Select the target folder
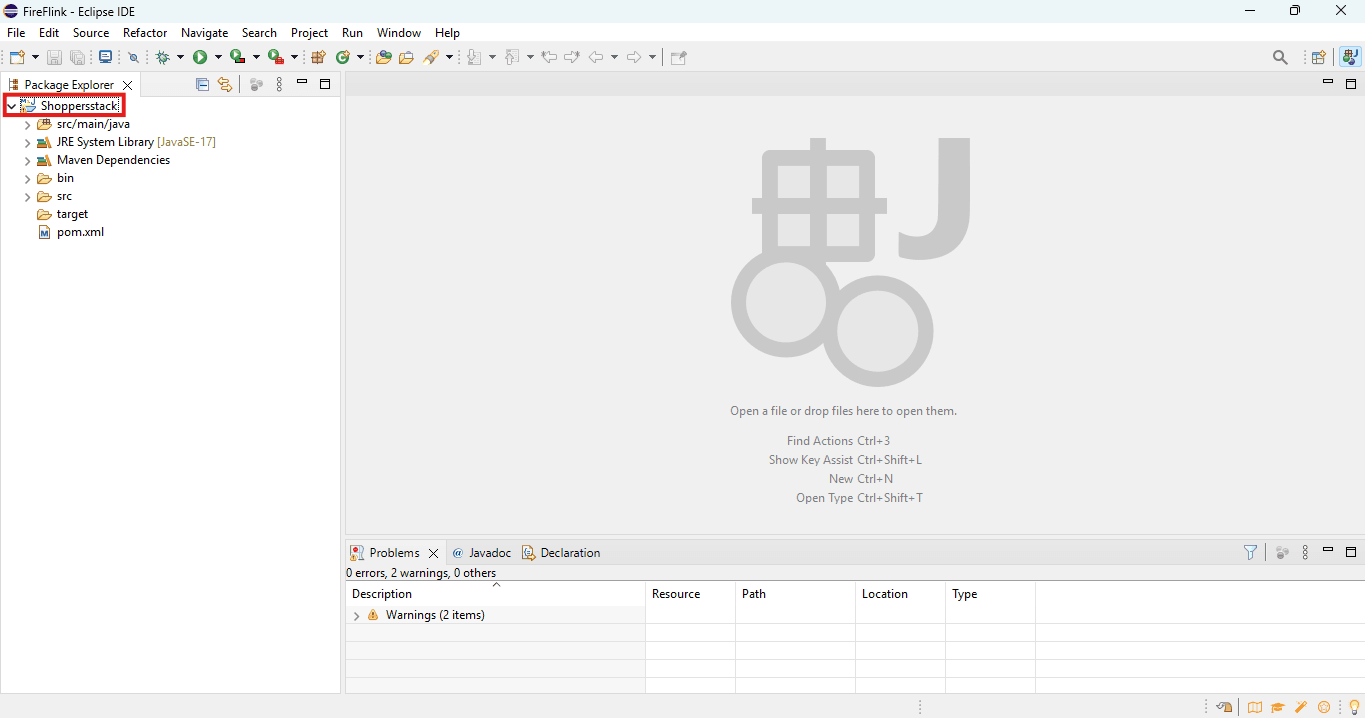1365x718 pixels. pyautogui.click(x=72, y=214)
